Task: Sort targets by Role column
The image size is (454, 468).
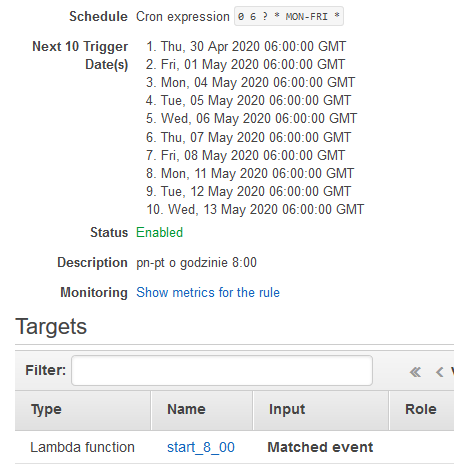Action: pyautogui.click(x=422, y=410)
